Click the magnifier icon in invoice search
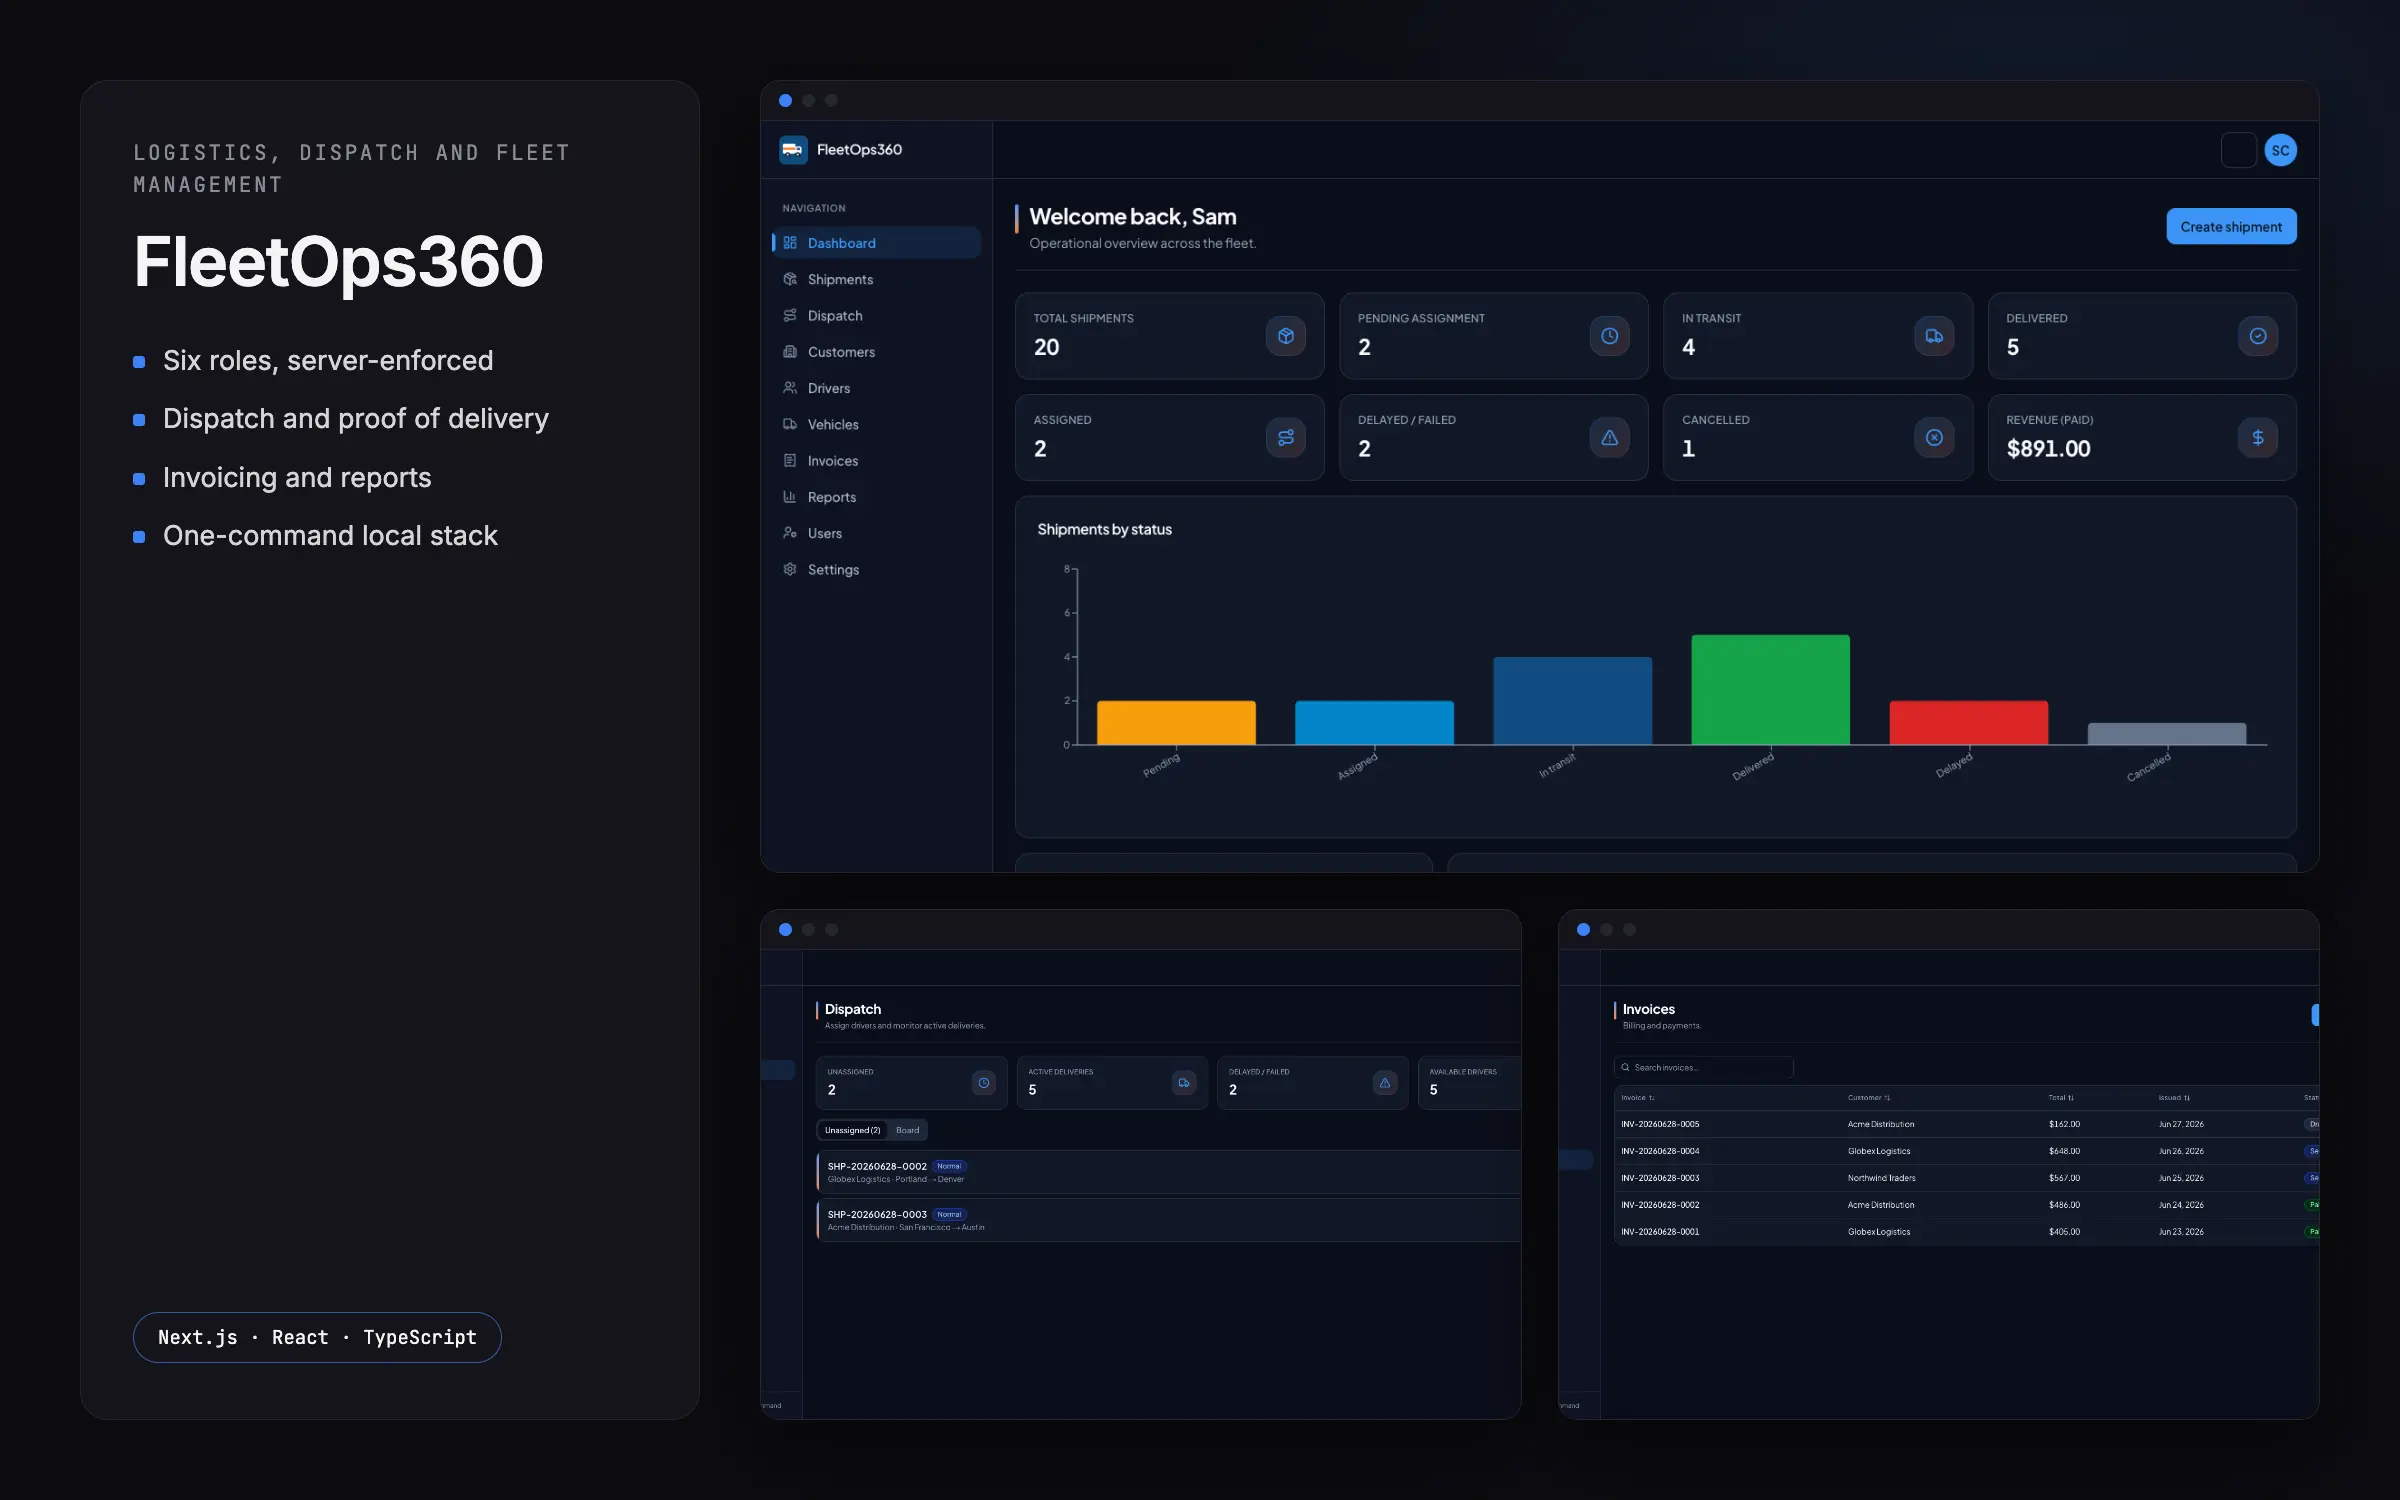Screen dimensions: 2400x1500 [x=1625, y=1068]
